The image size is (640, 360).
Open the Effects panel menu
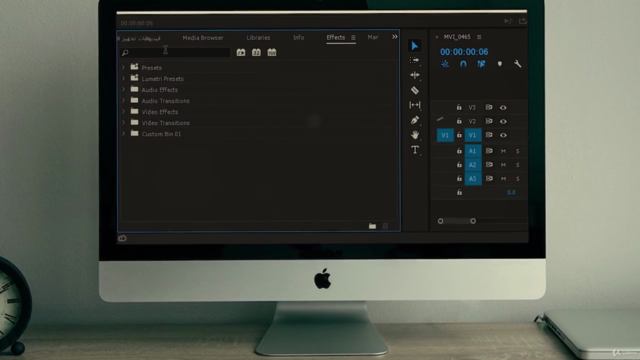click(353, 38)
